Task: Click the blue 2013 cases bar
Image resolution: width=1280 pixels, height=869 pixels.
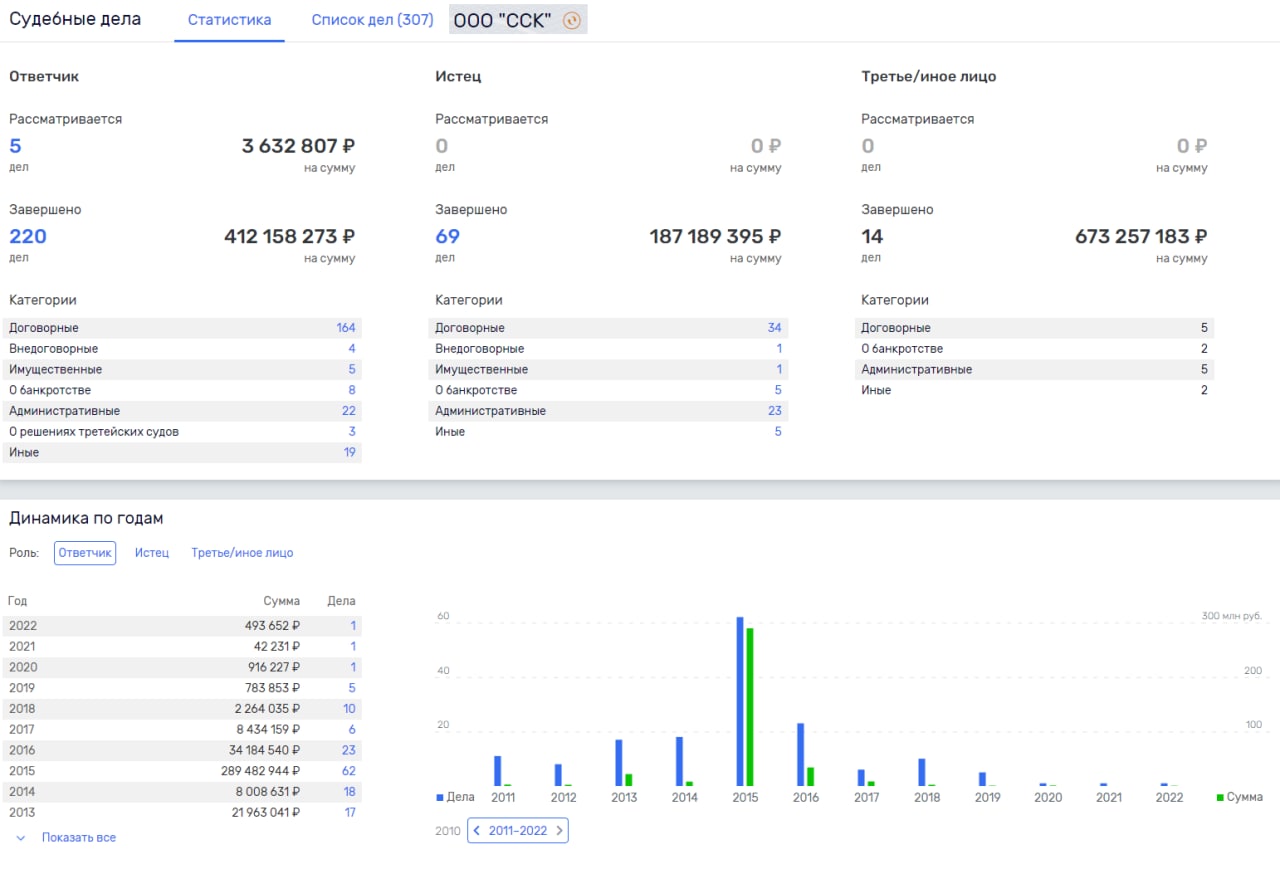Action: (619, 763)
